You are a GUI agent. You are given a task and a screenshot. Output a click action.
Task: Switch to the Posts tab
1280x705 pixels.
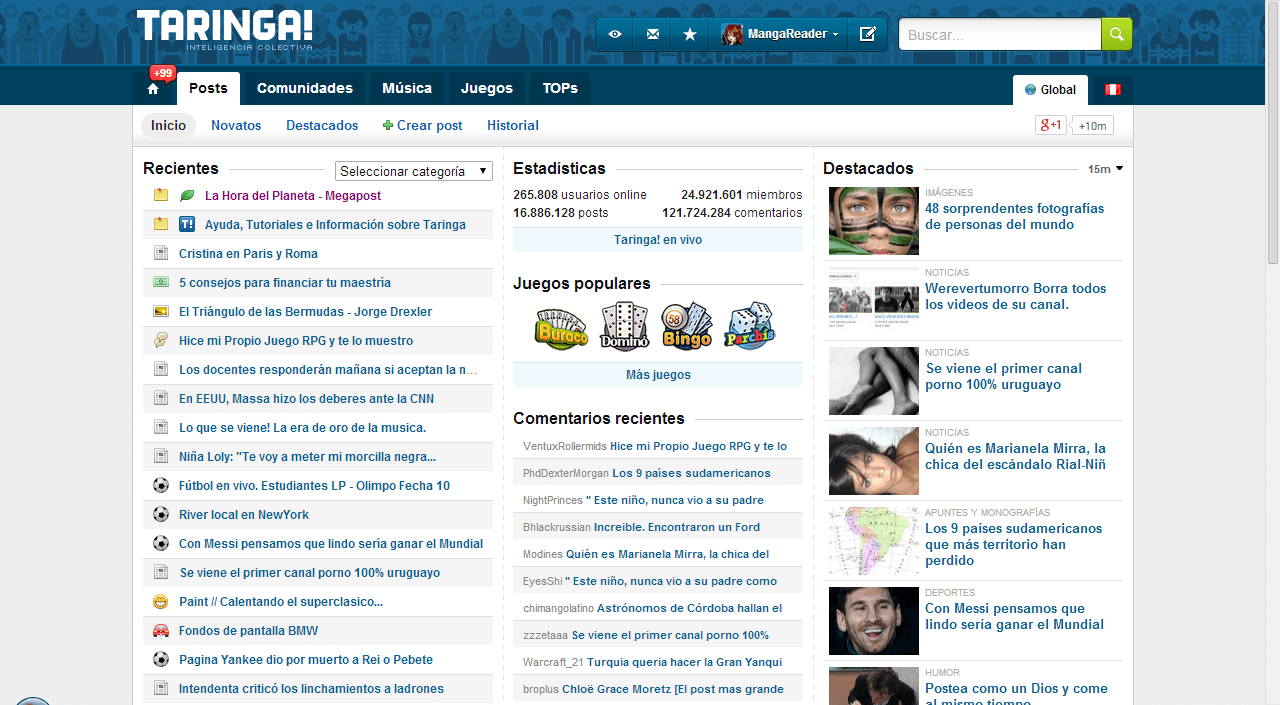[208, 88]
